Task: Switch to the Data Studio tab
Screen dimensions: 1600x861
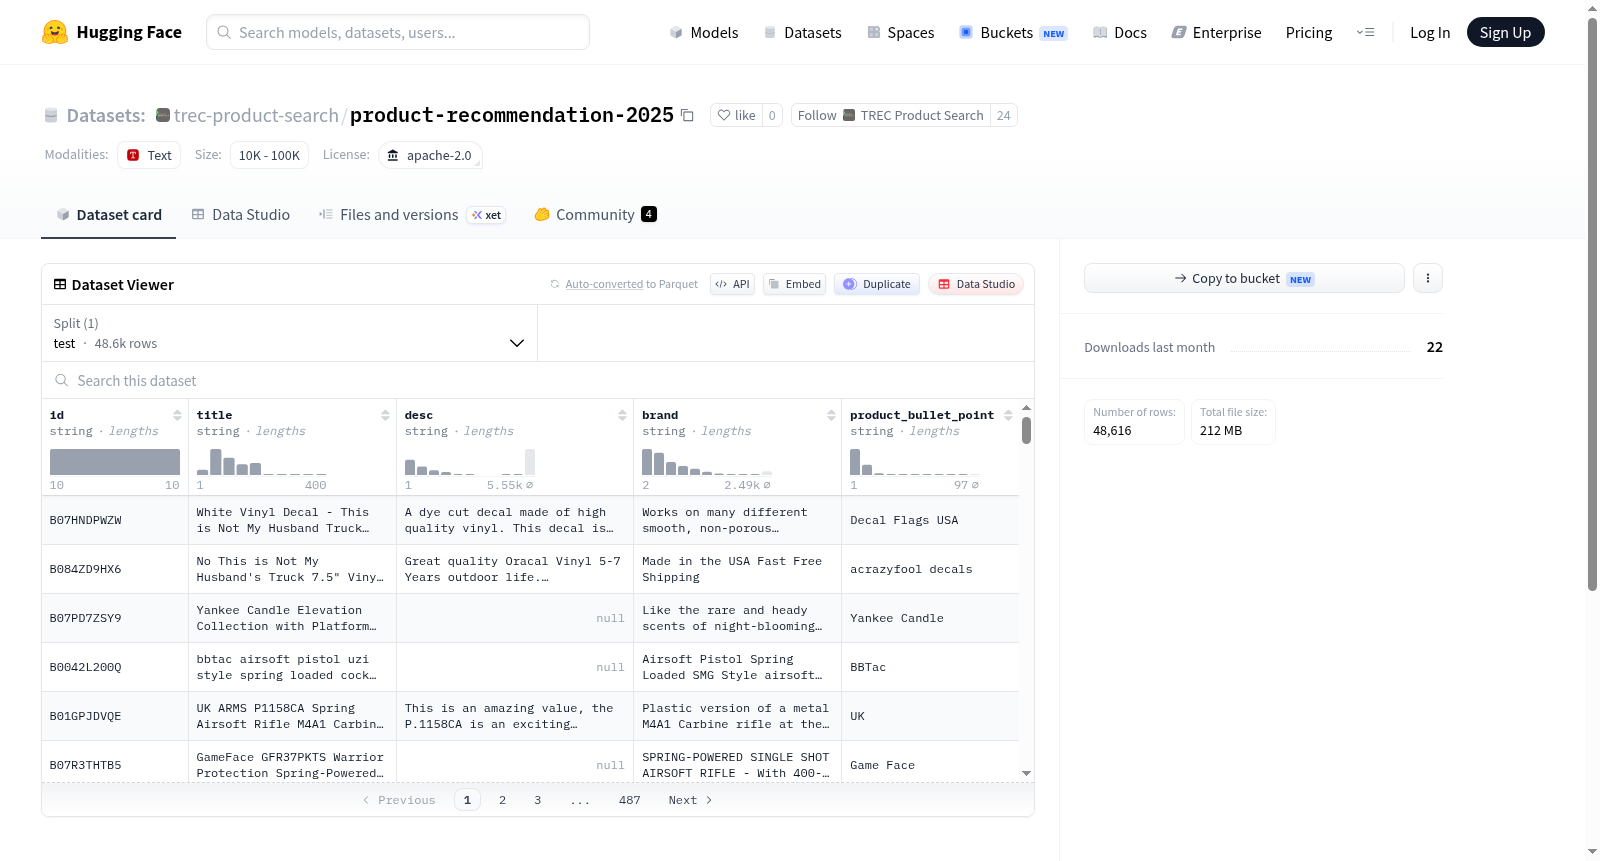Action: pyautogui.click(x=241, y=215)
